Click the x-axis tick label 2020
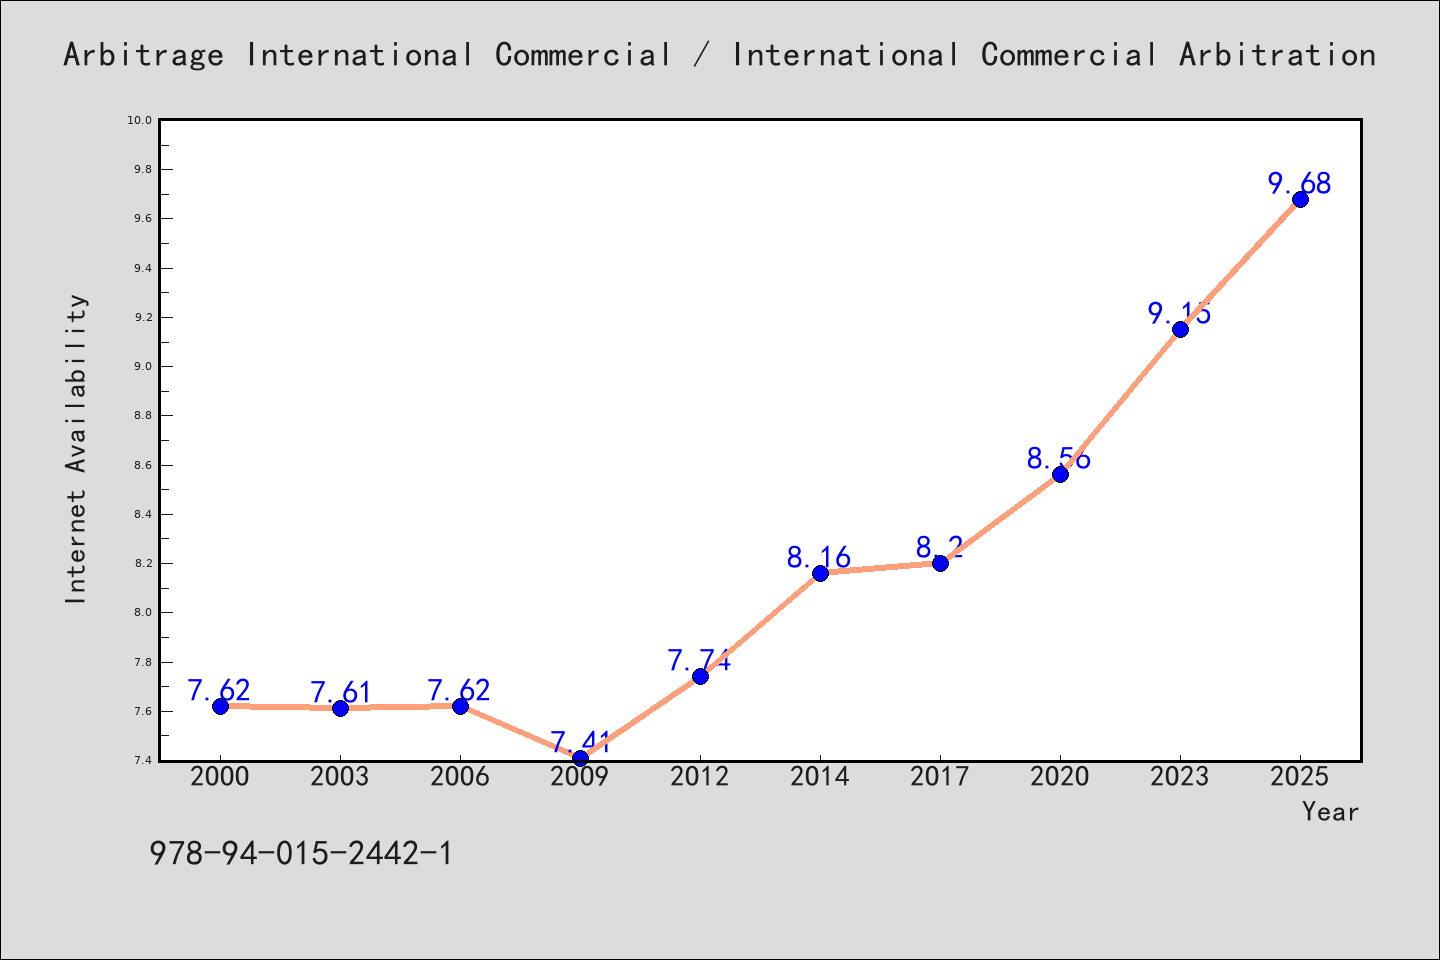 click(x=1060, y=777)
